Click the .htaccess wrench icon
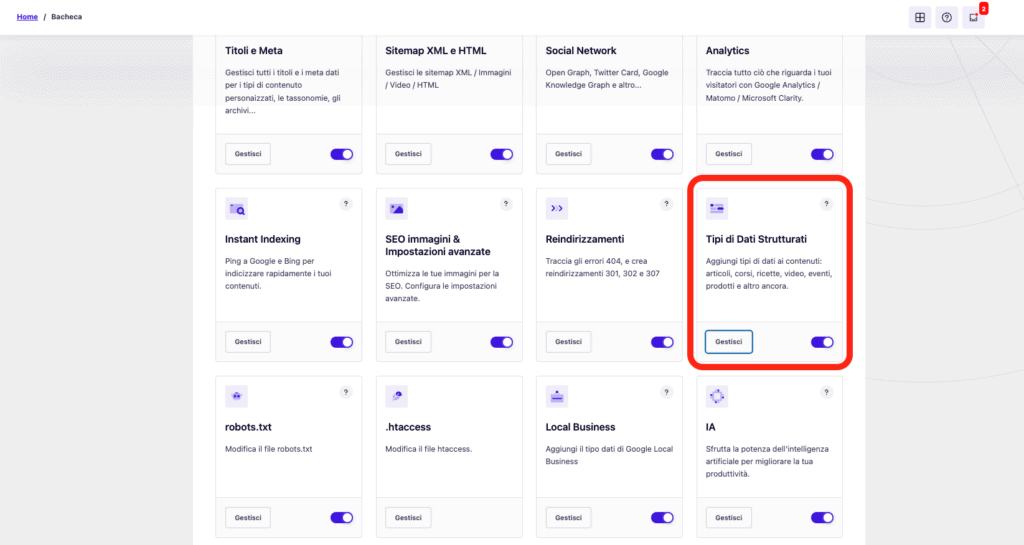1024x545 pixels. 396,396
